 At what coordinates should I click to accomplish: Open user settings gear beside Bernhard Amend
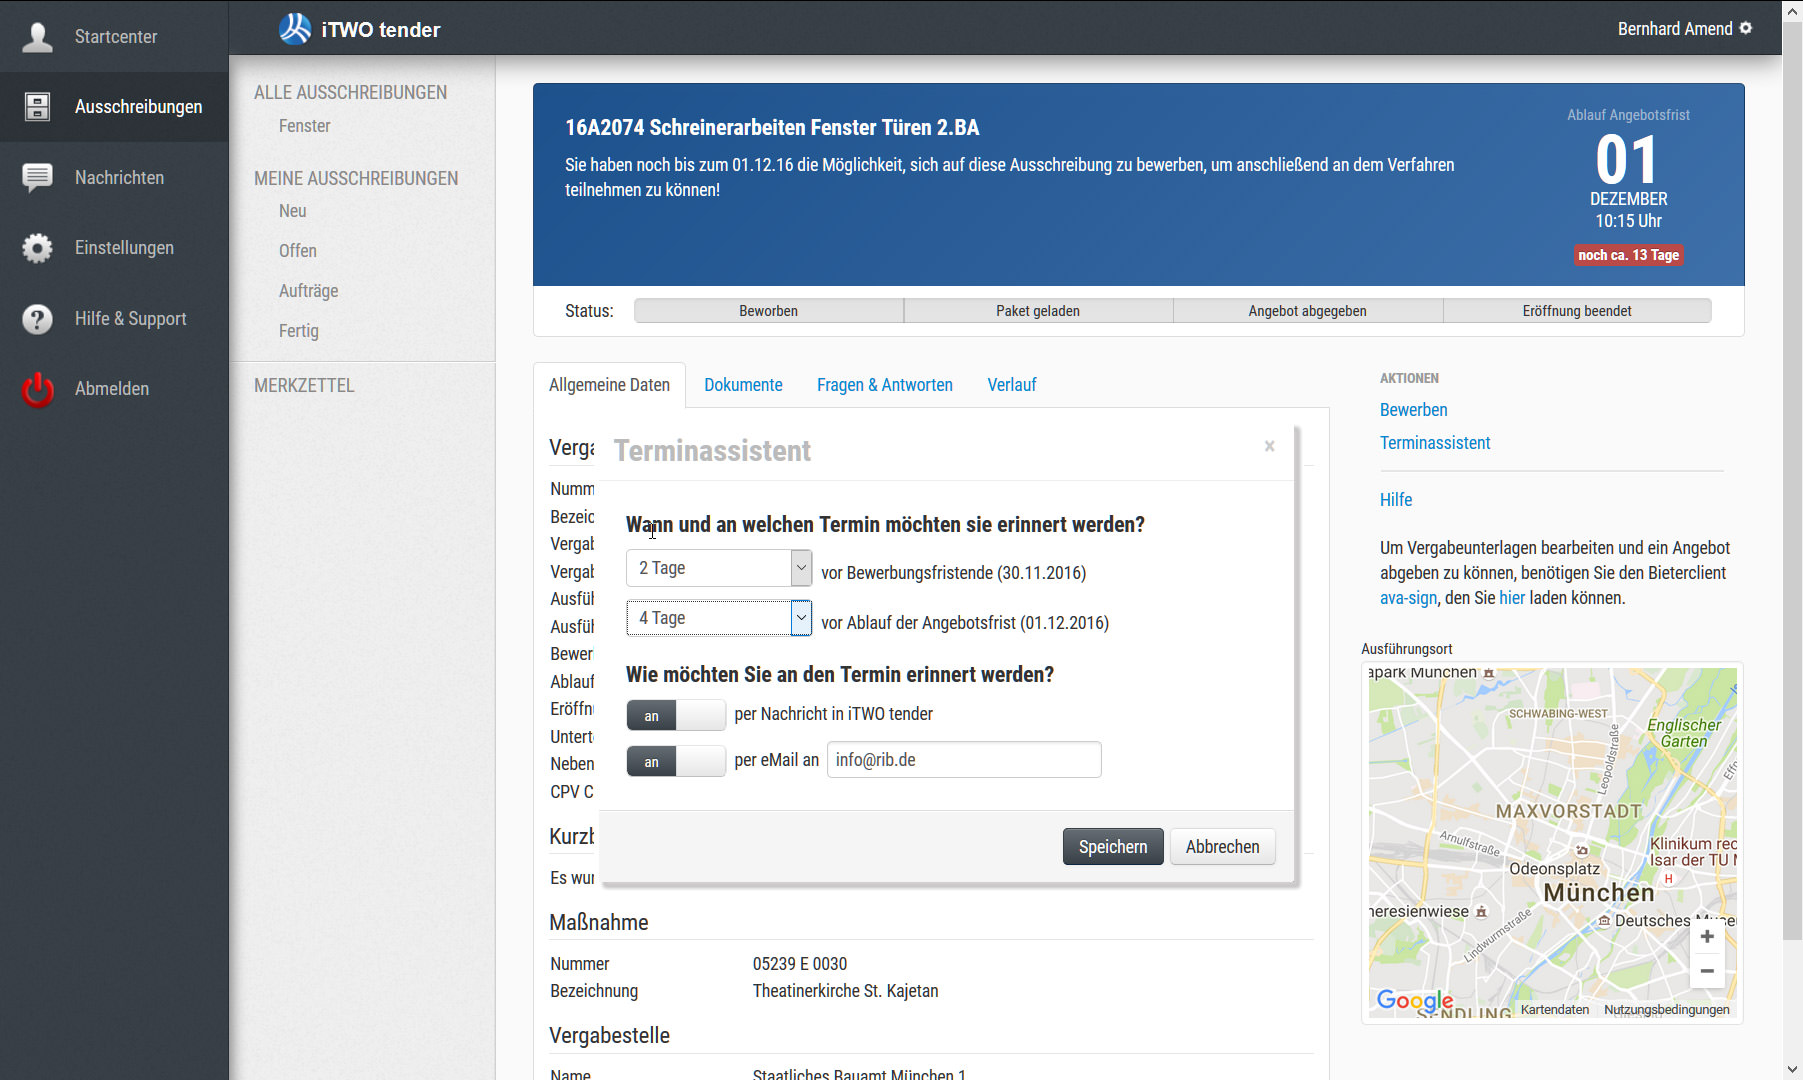1746,28
